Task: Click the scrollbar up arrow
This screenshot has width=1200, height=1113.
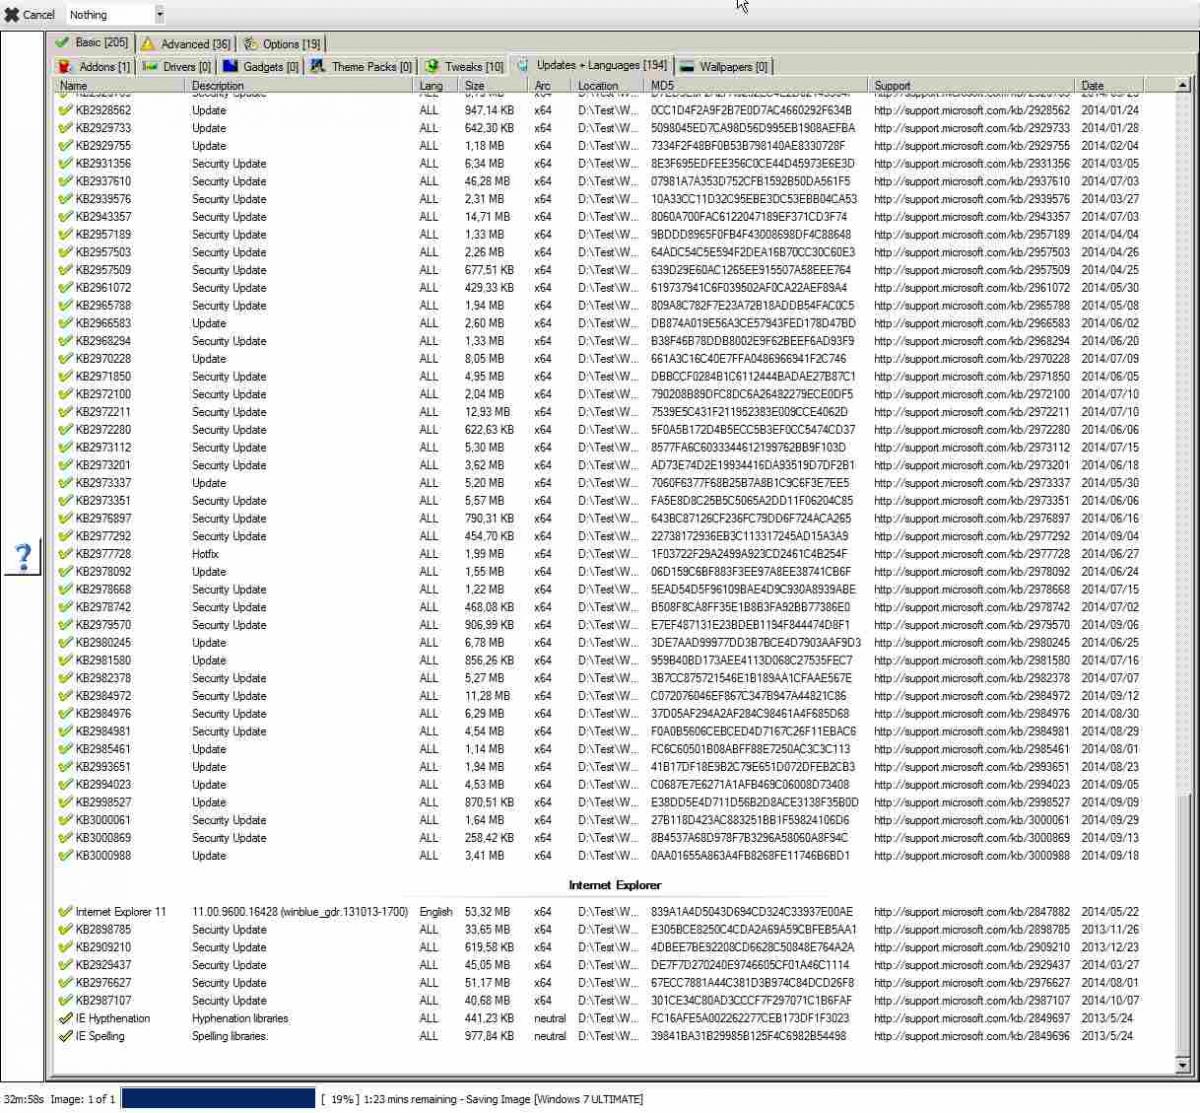Action: (1183, 87)
